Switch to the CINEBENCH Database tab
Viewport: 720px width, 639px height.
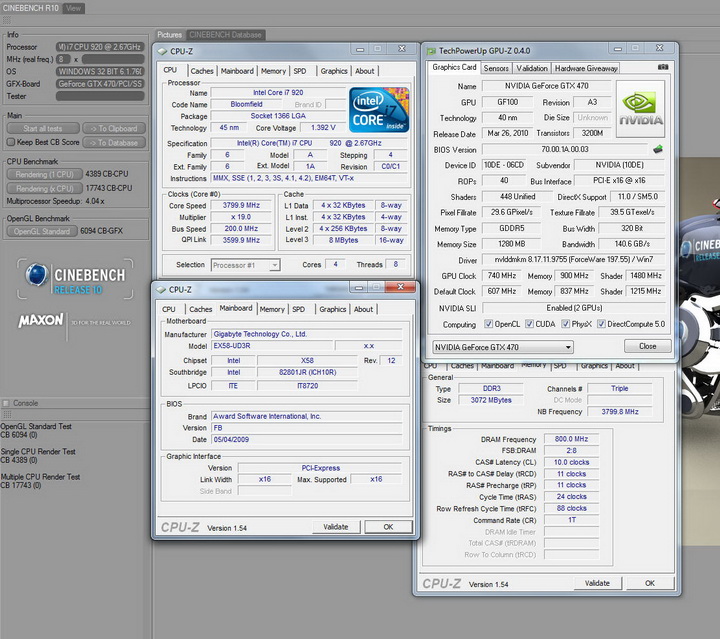click(x=225, y=35)
